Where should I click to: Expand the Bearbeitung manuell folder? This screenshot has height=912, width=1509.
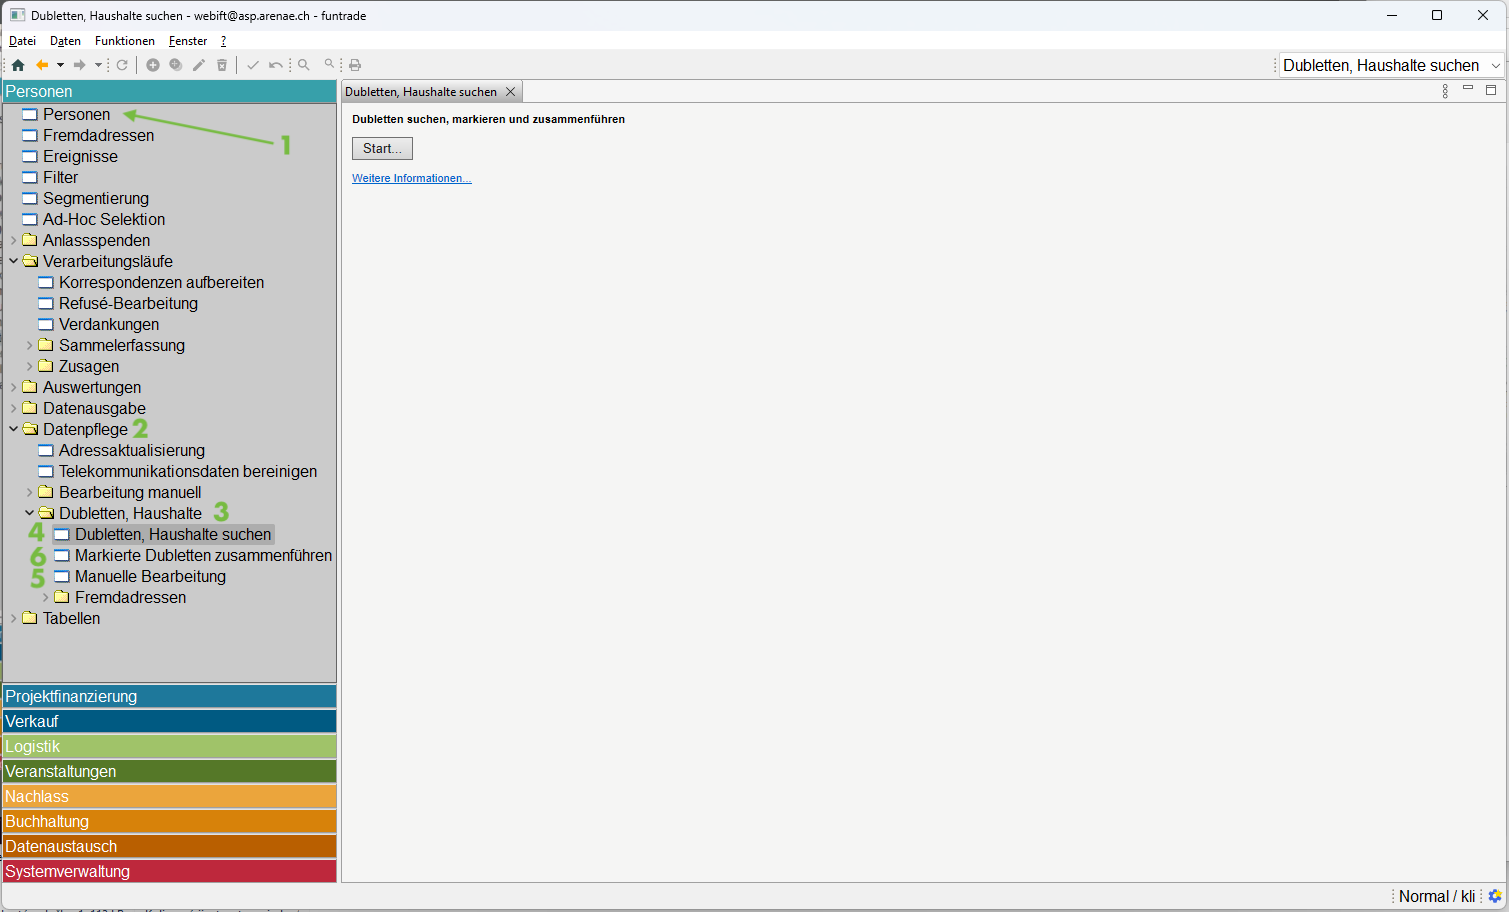click(29, 493)
